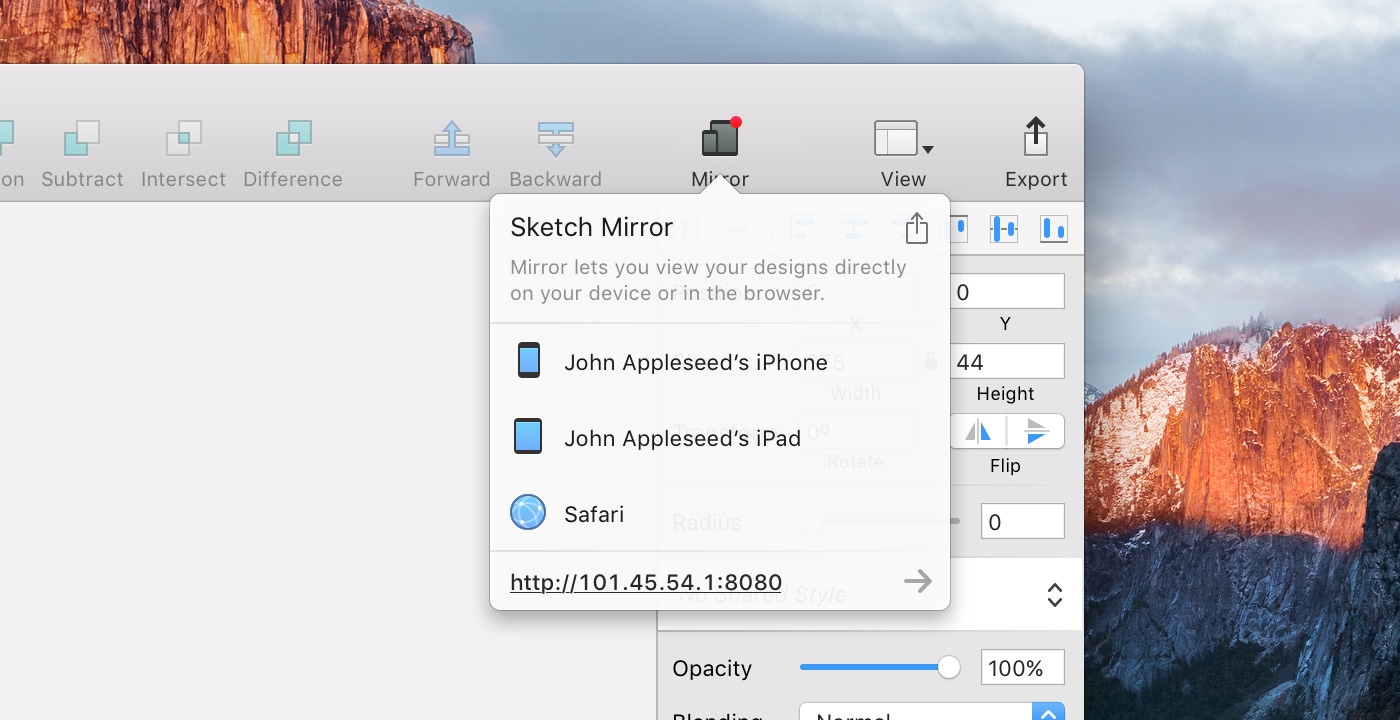Click share icon in Sketch Mirror popover
1400x720 pixels.
click(x=916, y=228)
